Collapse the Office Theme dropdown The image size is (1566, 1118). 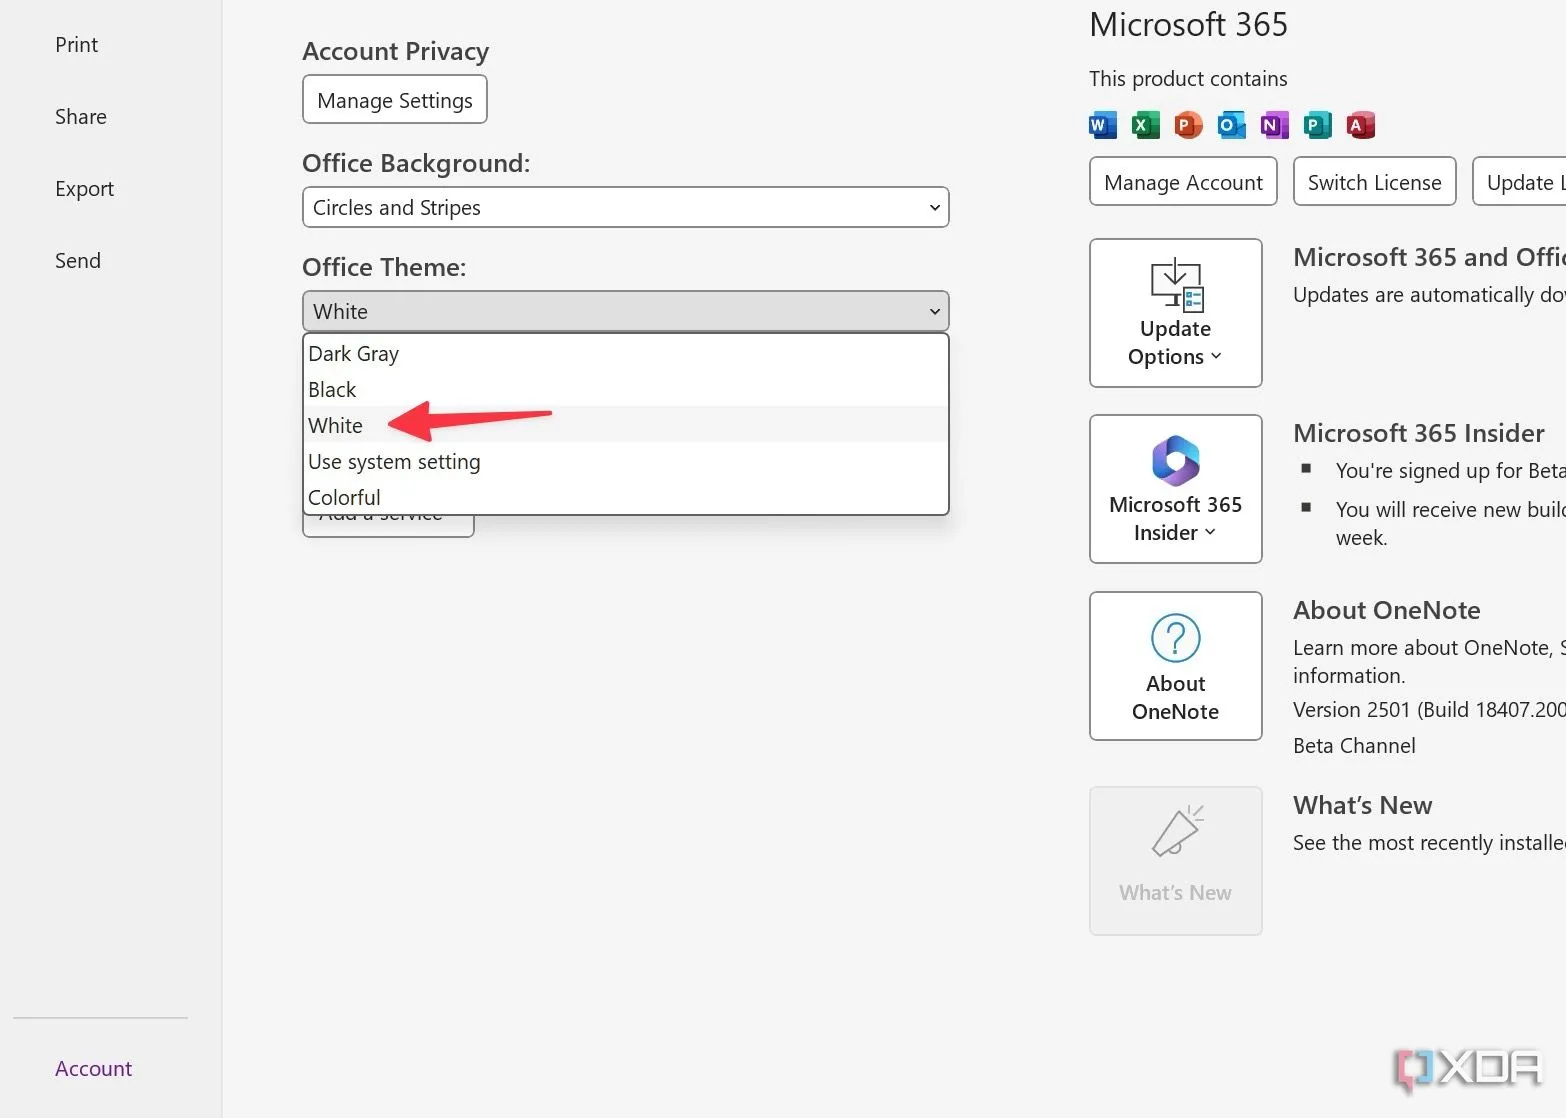pos(625,311)
